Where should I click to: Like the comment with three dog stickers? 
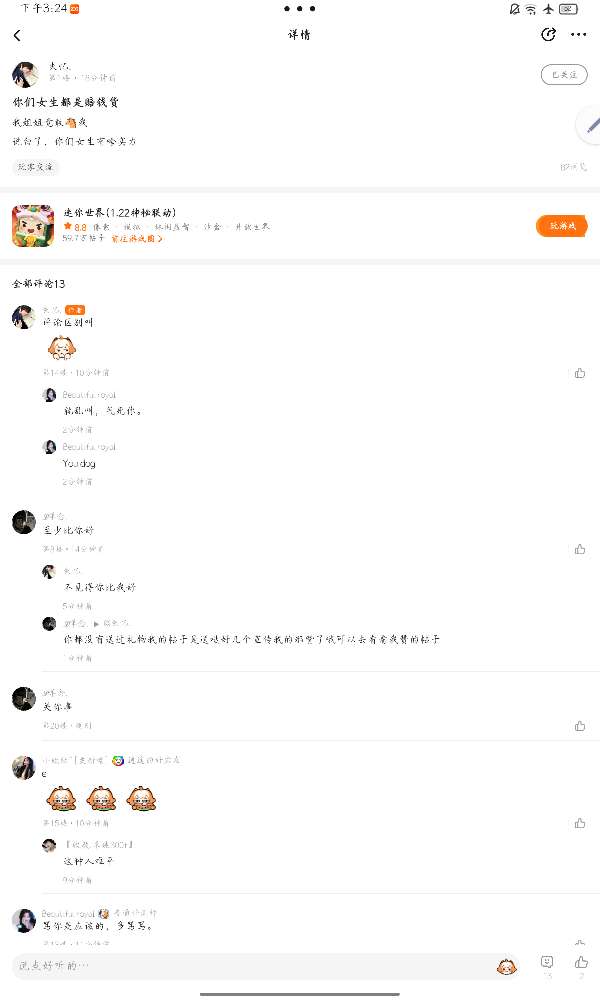[580, 823]
